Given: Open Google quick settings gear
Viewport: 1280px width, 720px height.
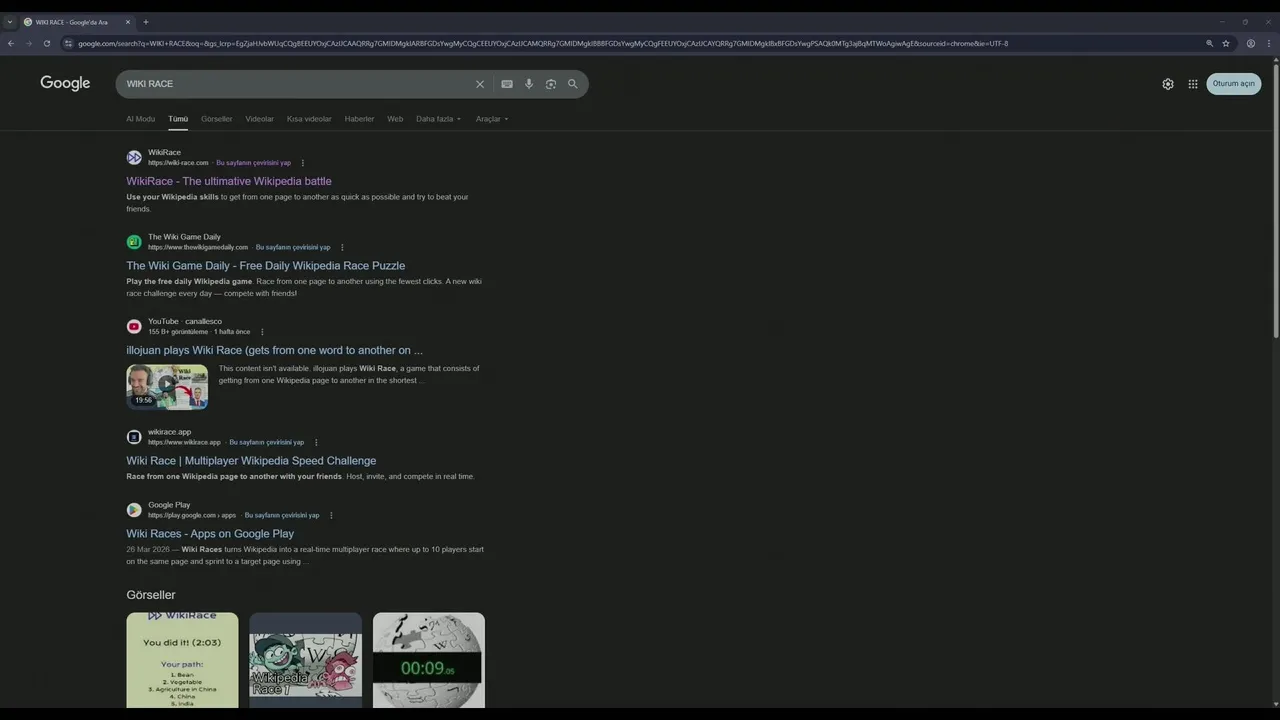Looking at the screenshot, I should coord(1168,84).
